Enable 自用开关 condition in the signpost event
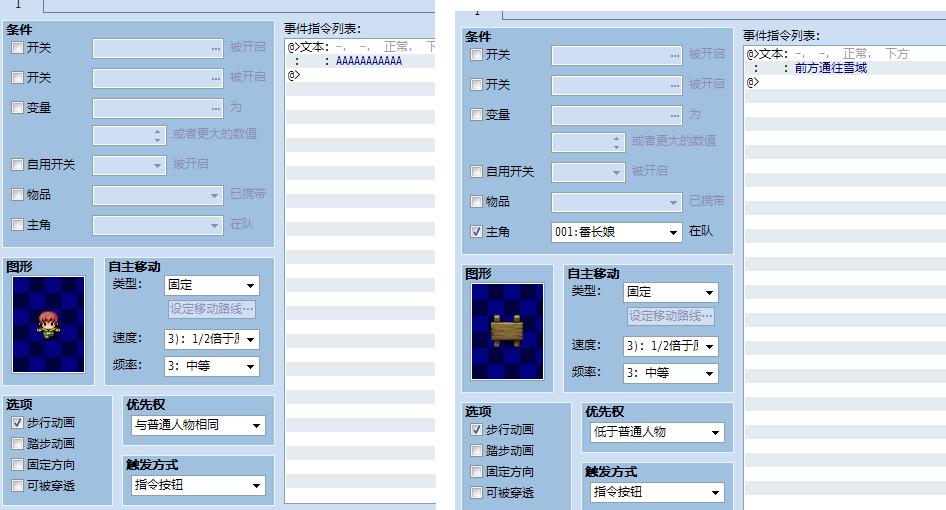This screenshot has width=946, height=510. point(477,171)
